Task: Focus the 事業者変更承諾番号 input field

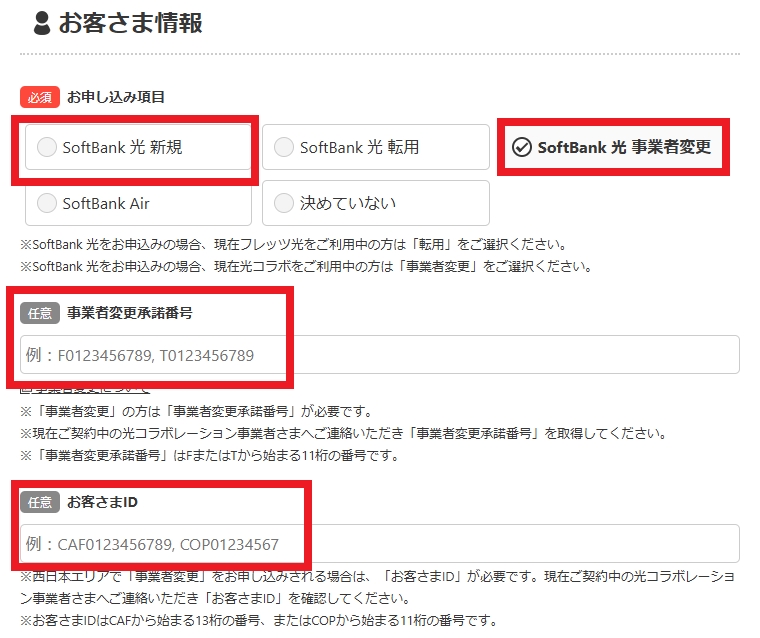Action: [x=380, y=354]
